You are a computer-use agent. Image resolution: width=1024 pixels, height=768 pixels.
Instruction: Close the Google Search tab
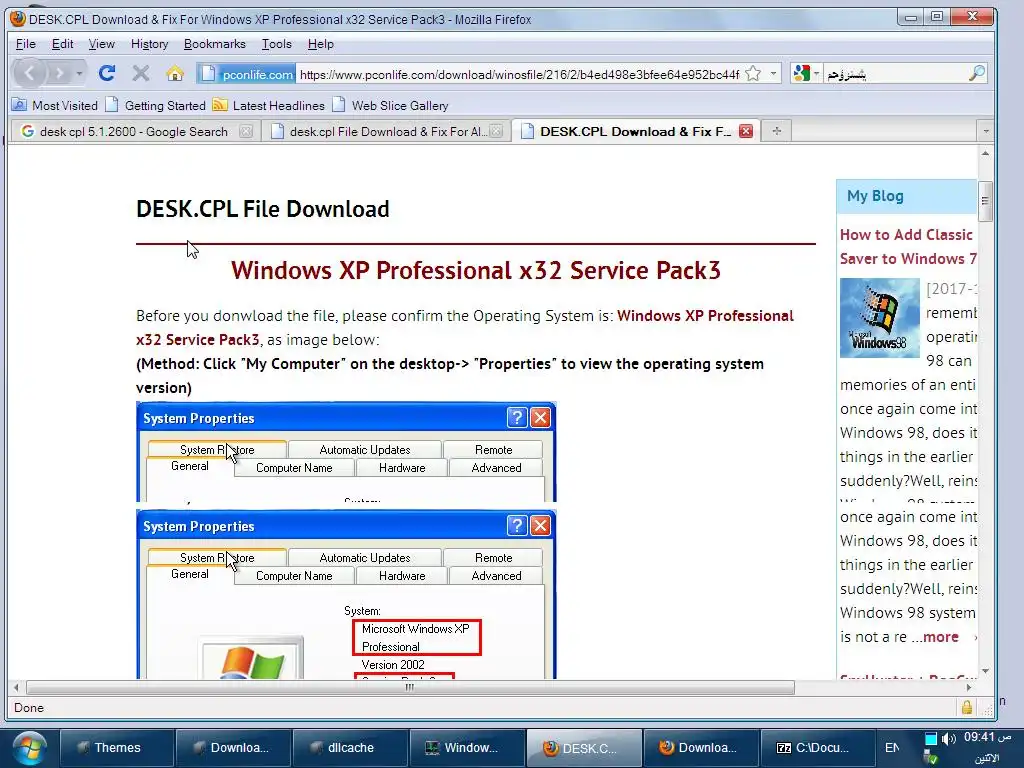(x=246, y=131)
